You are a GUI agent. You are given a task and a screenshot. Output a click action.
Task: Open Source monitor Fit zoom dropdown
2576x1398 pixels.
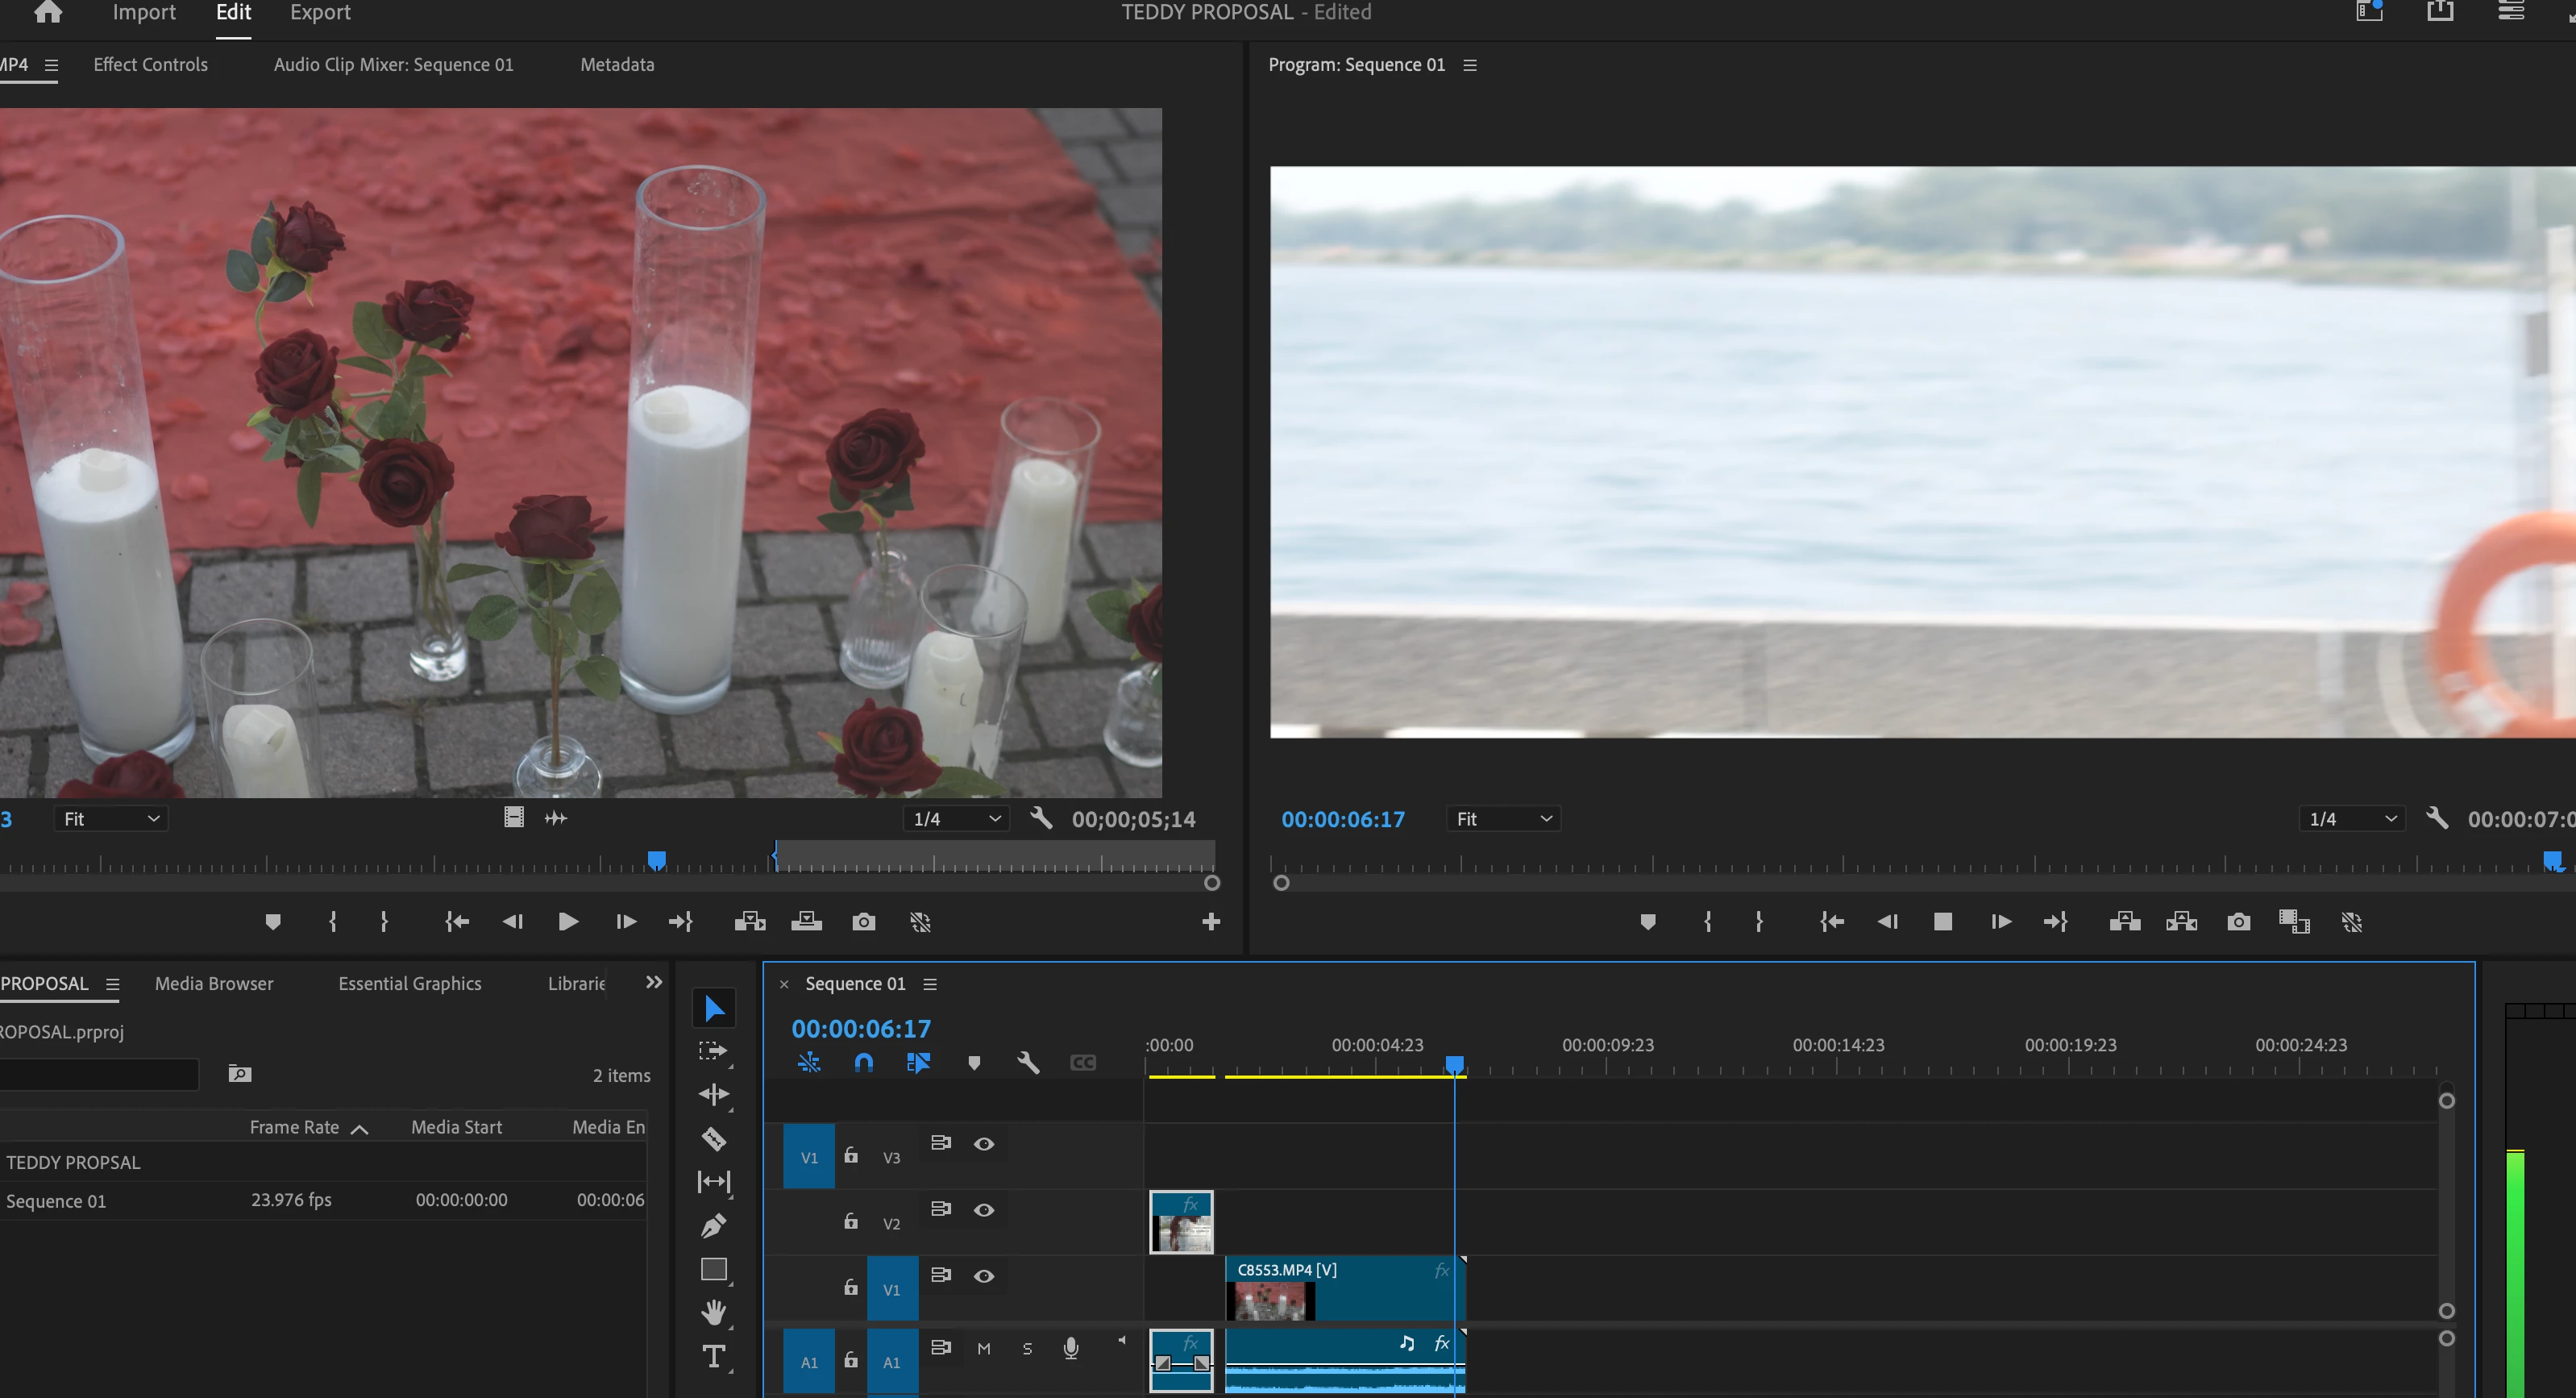pos(110,819)
